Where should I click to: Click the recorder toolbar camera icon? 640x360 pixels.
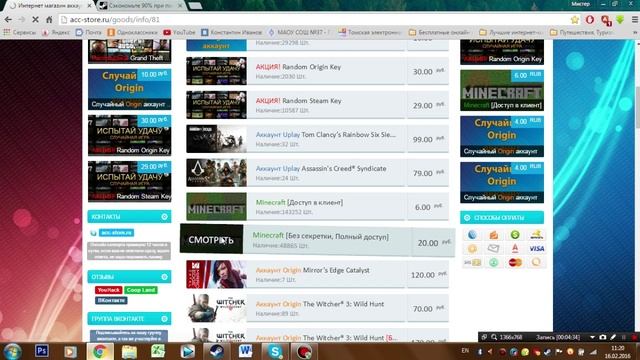click(x=603, y=337)
